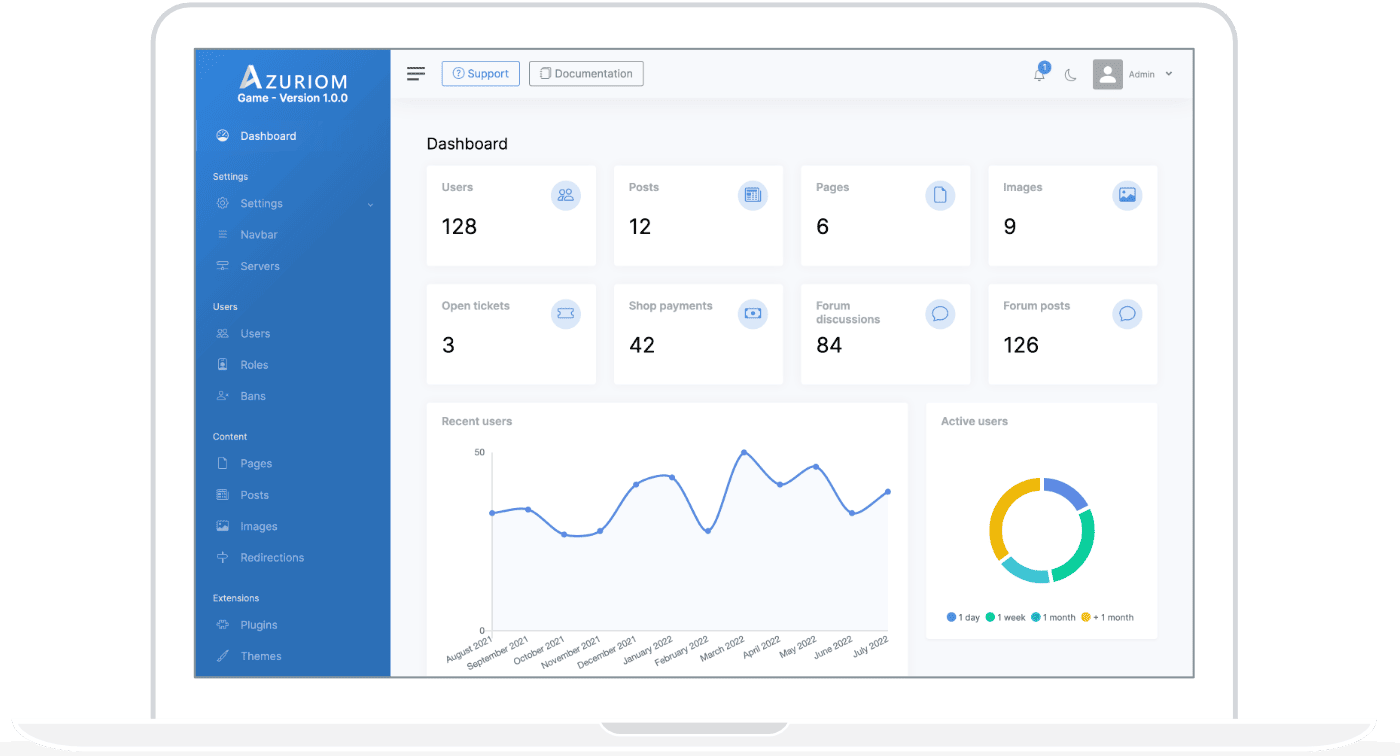
Task: Click the Images picture icon in sidebar
Action: [223, 526]
